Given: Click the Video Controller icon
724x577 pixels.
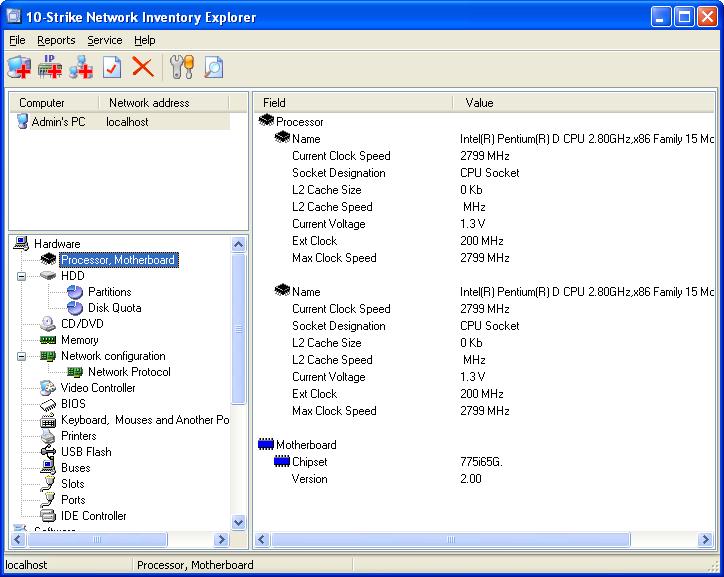Looking at the screenshot, I should pyautogui.click(x=48, y=388).
